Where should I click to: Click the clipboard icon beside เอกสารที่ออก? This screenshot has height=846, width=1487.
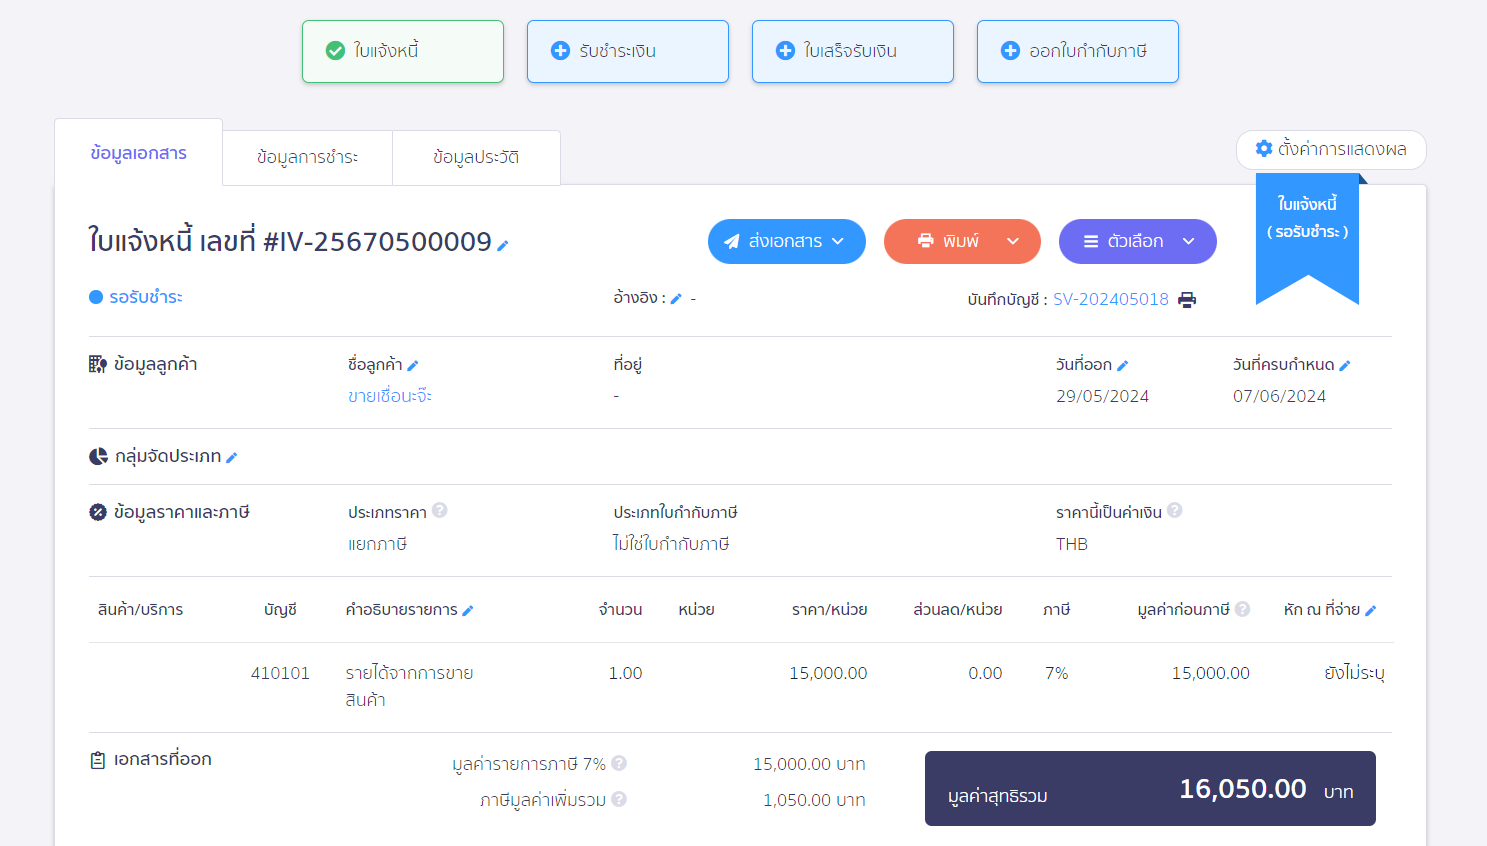pyautogui.click(x=97, y=760)
